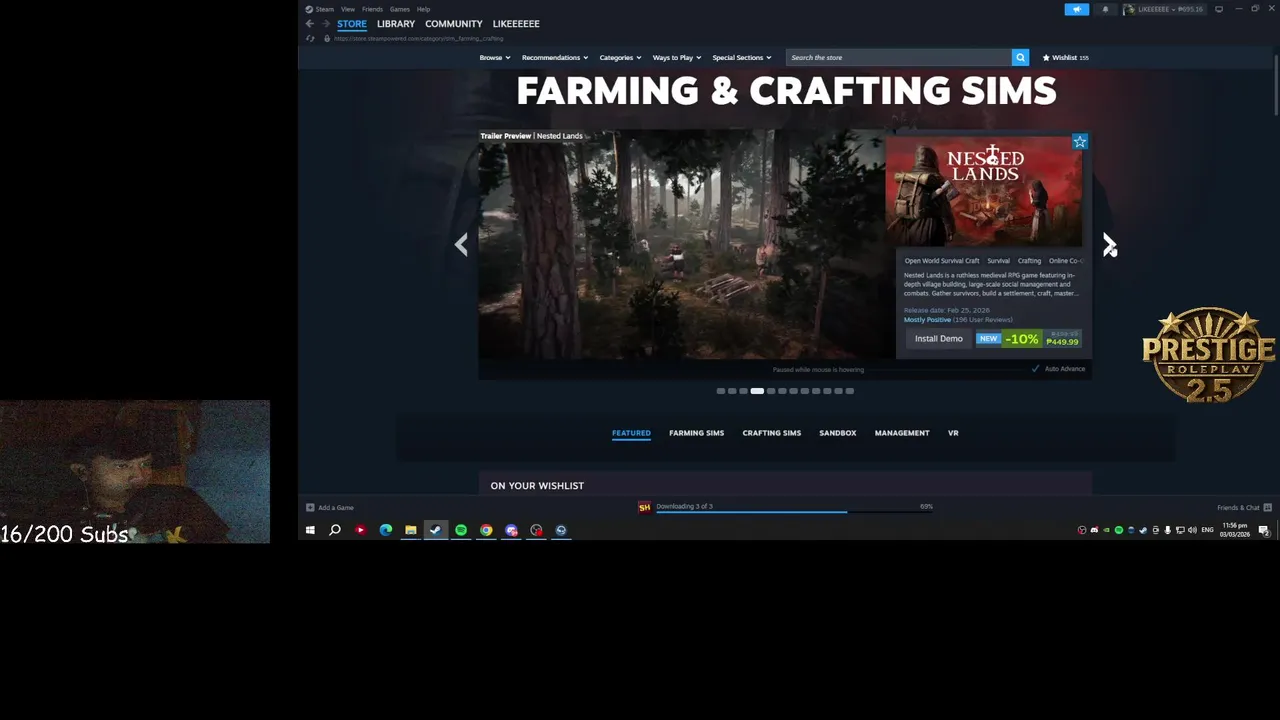Switch to the LIBRARY tab
Viewport: 1280px width, 720px height.
396,24
